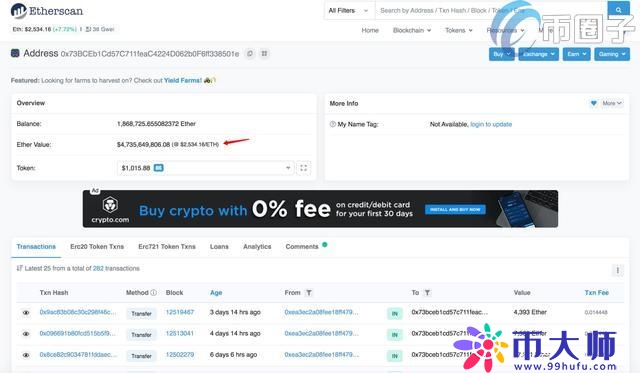Image resolution: width=640 pixels, height=373 pixels.
Task: Open the More dropdown in More Info
Action: (x=612, y=103)
